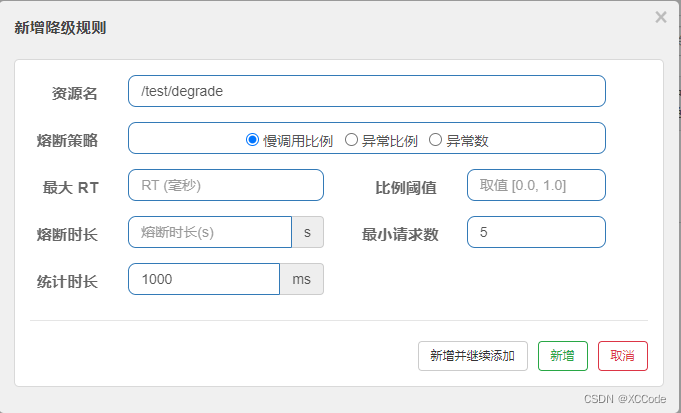Select the 异常数 radio option
681x413 pixels.
point(435,140)
